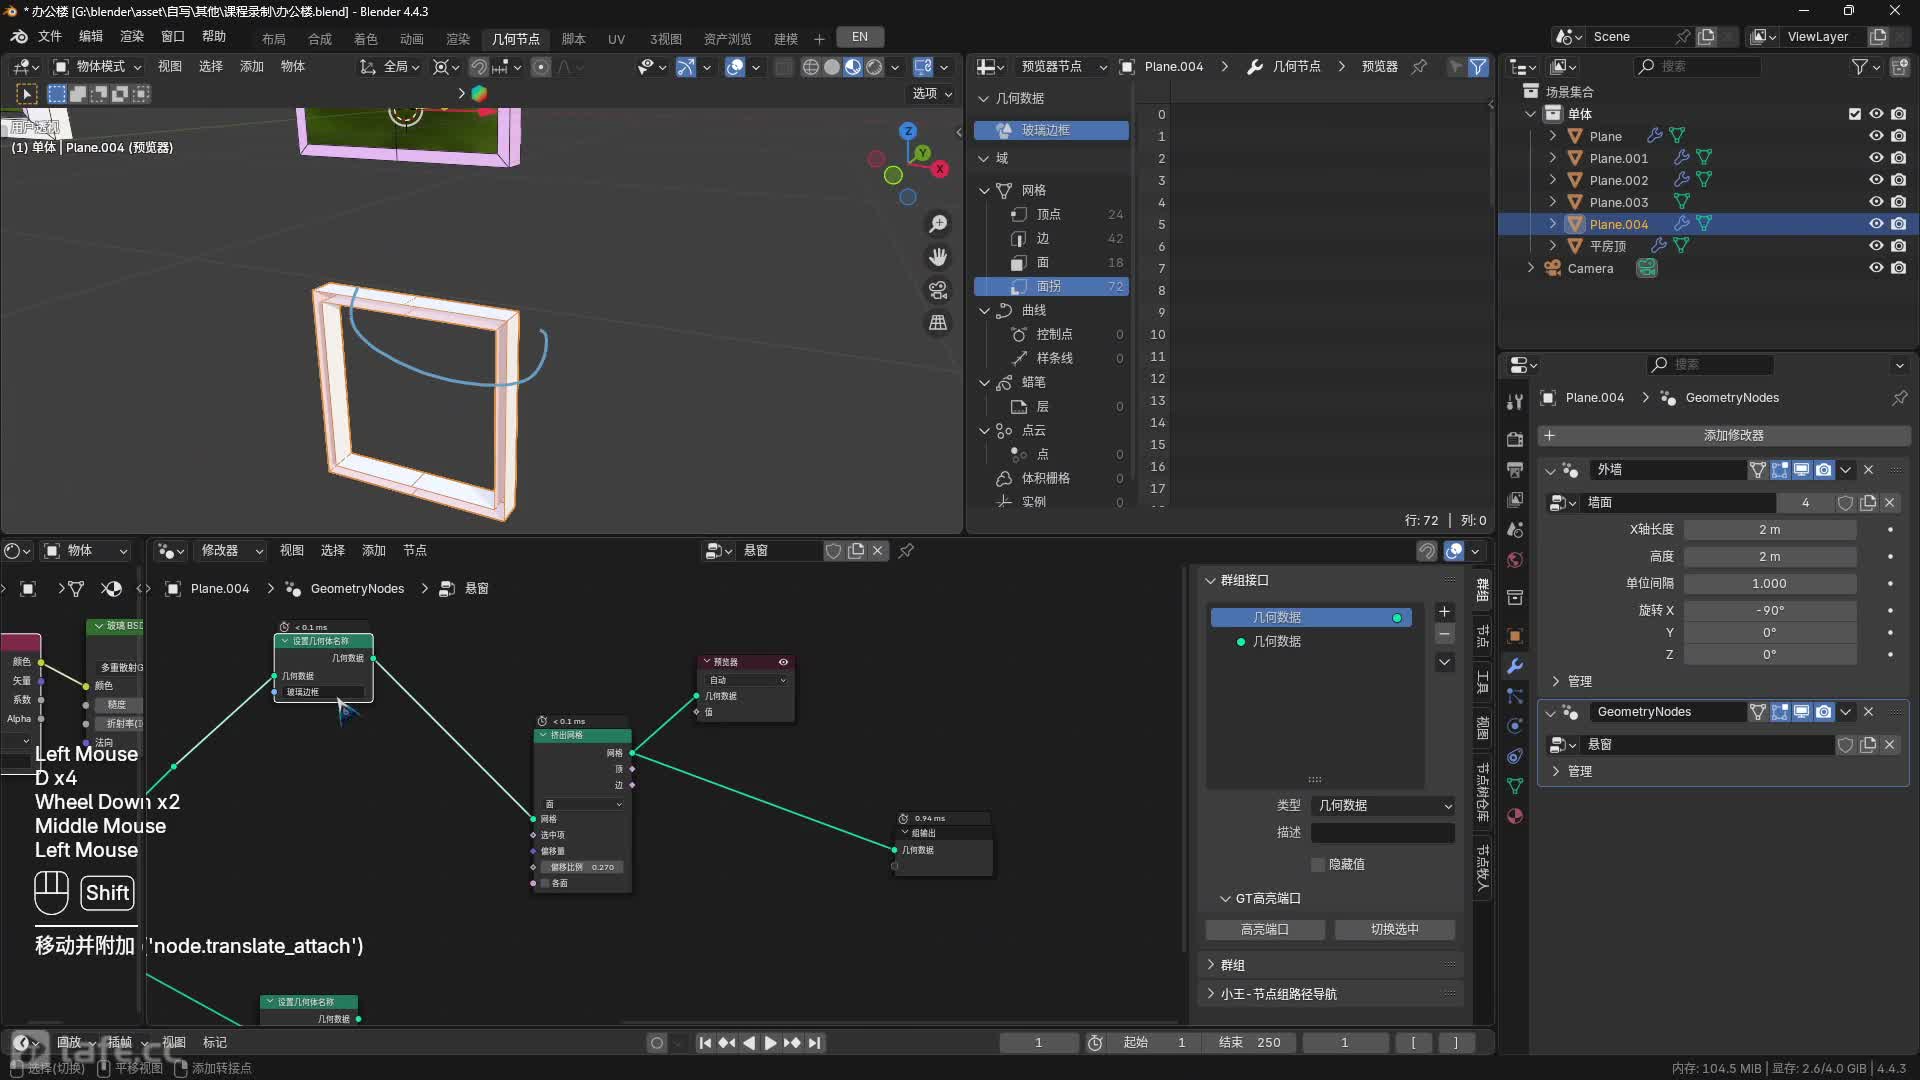
Task: Switch to the 建模 workspace tab
Action: pyautogui.click(x=786, y=39)
